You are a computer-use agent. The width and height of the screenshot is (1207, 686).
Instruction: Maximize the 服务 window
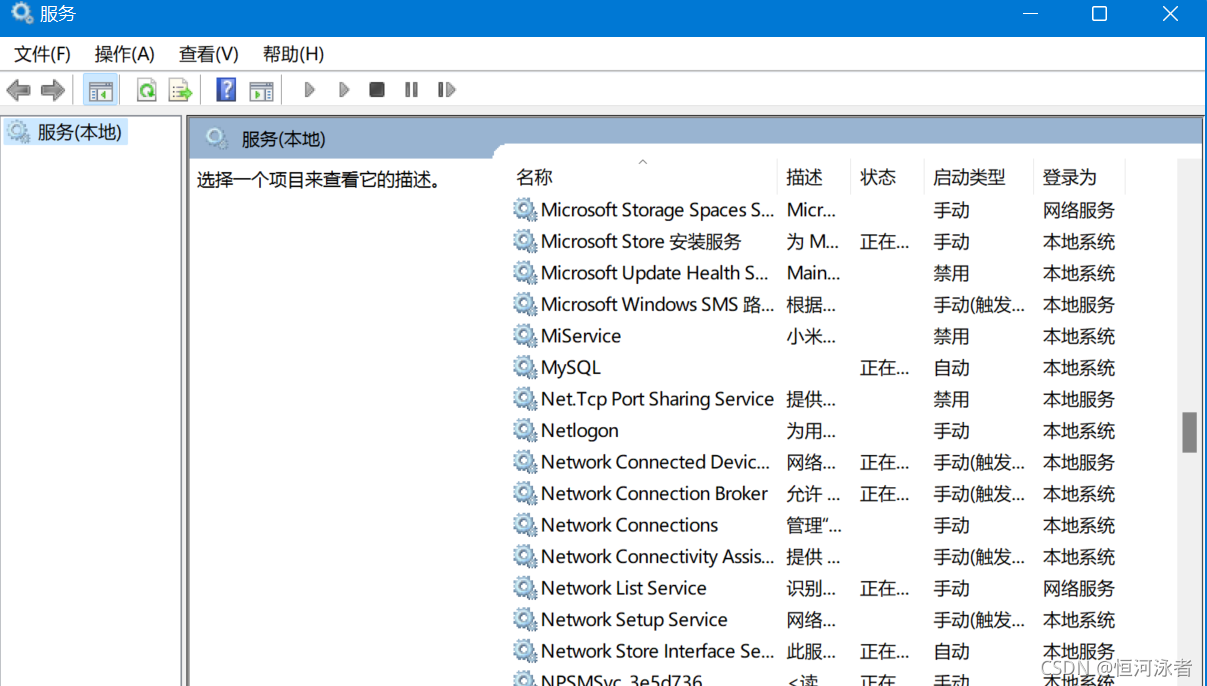1099,14
